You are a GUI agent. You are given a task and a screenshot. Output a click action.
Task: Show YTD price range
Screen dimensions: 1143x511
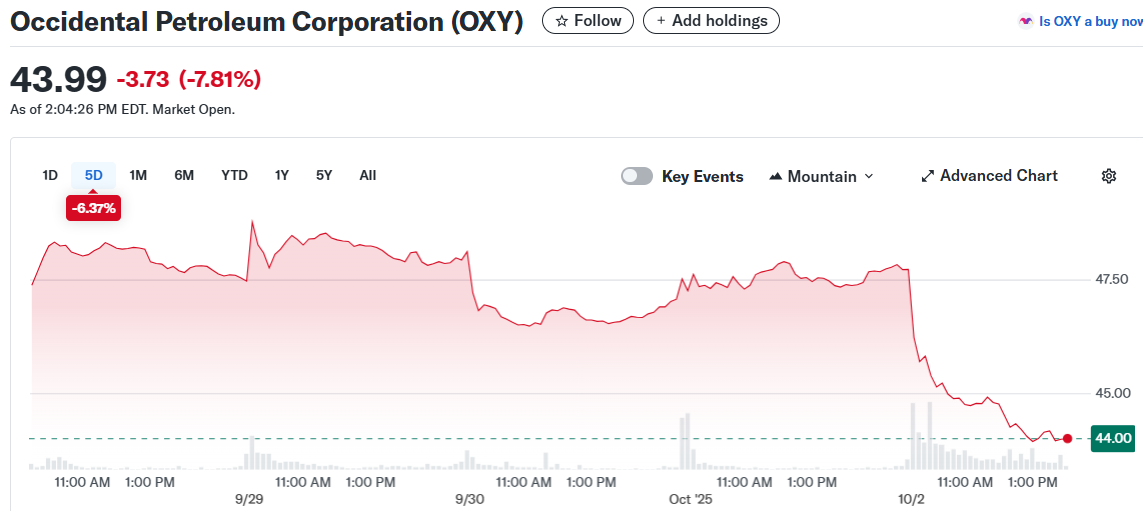coord(234,175)
